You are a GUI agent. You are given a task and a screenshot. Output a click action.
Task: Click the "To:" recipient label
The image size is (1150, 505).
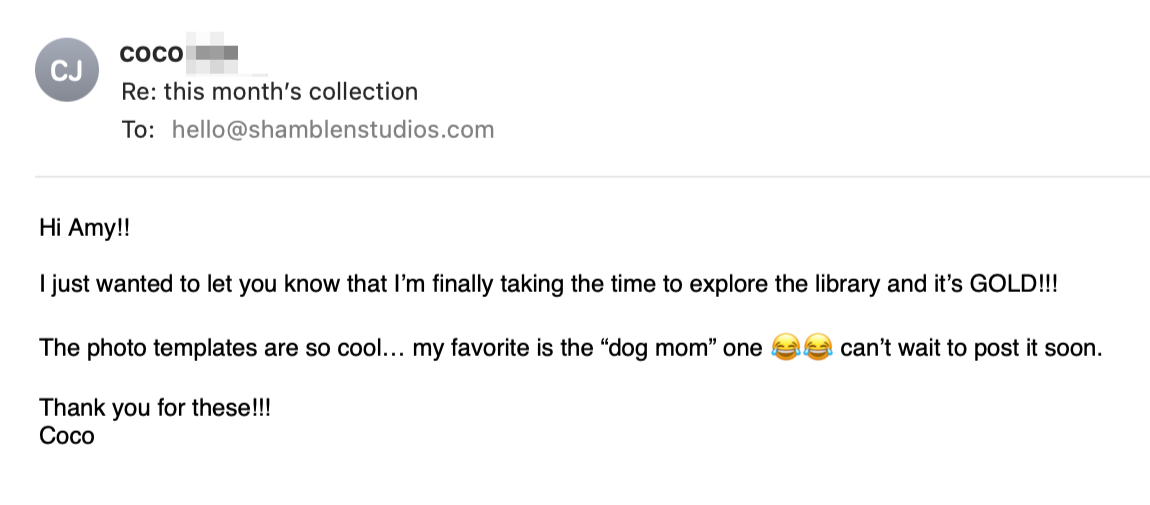point(138,130)
